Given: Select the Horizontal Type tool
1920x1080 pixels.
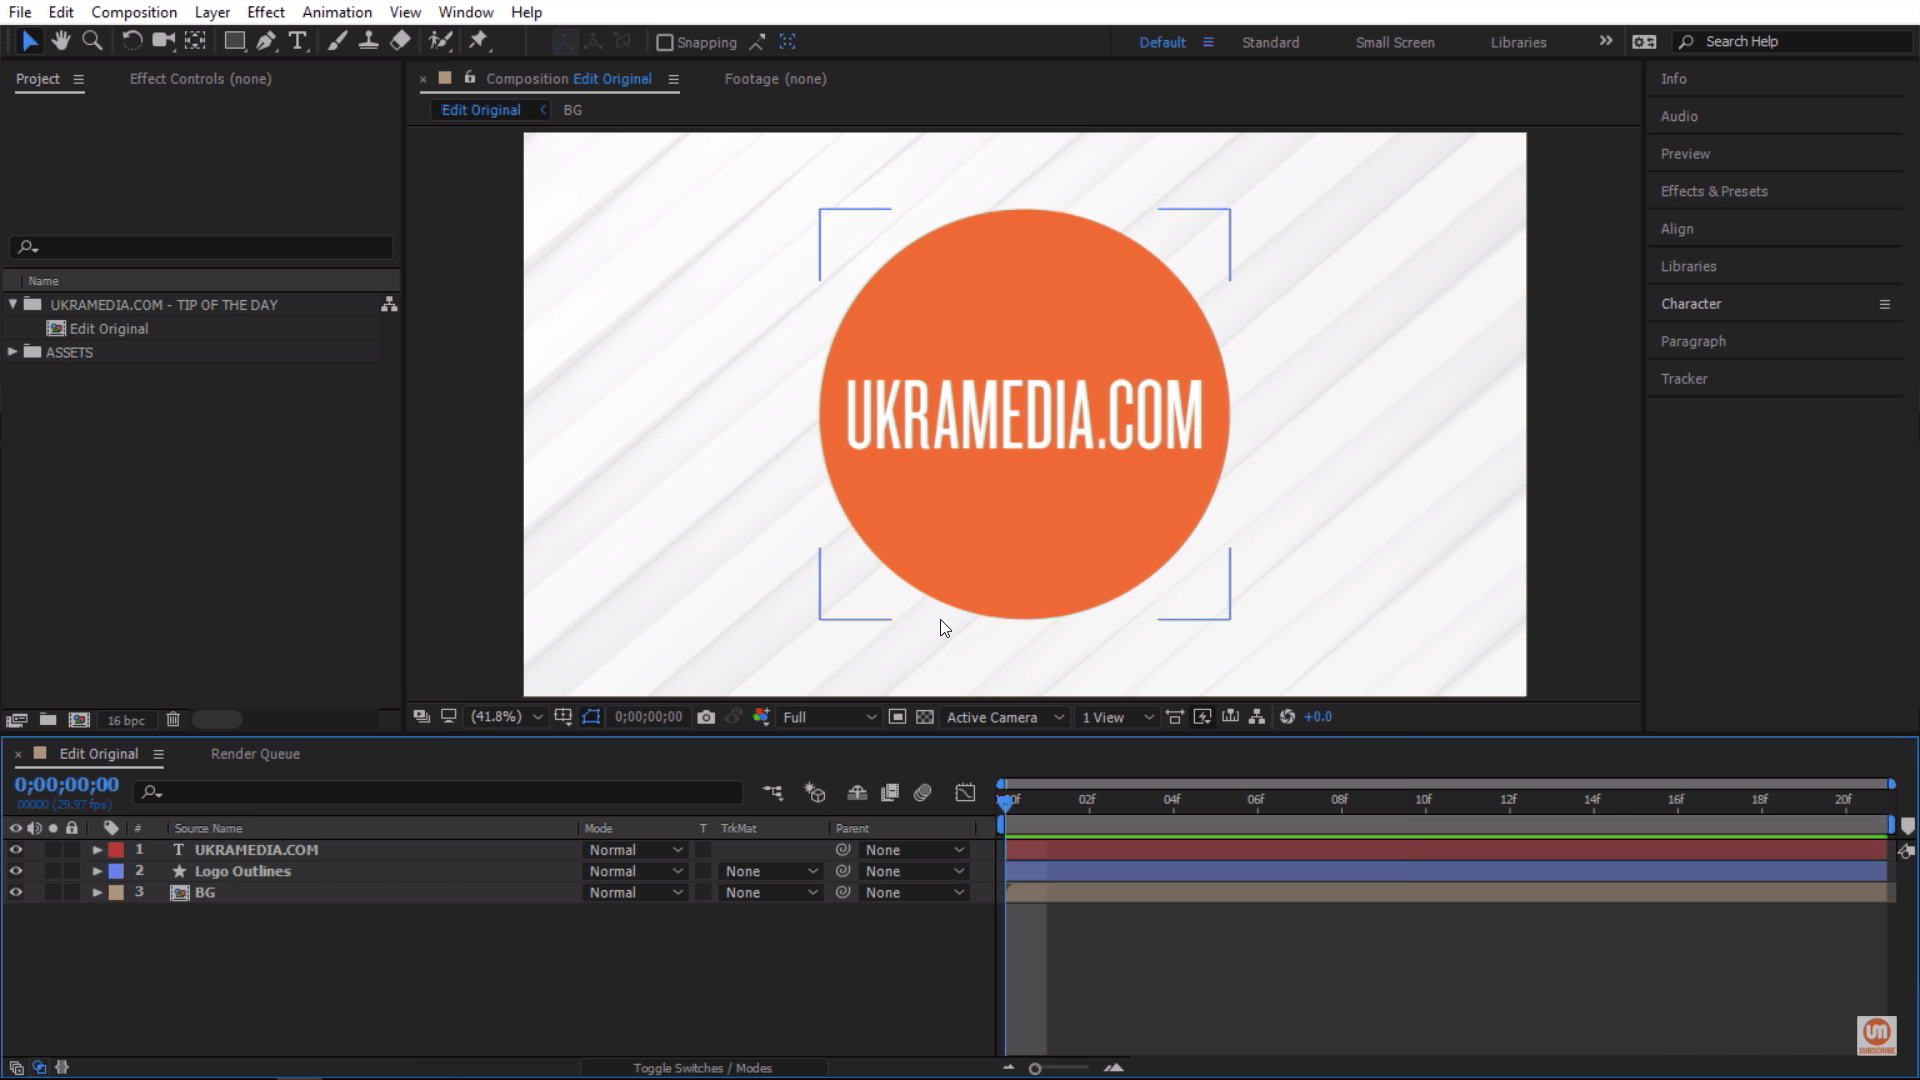Looking at the screenshot, I should click(x=297, y=41).
